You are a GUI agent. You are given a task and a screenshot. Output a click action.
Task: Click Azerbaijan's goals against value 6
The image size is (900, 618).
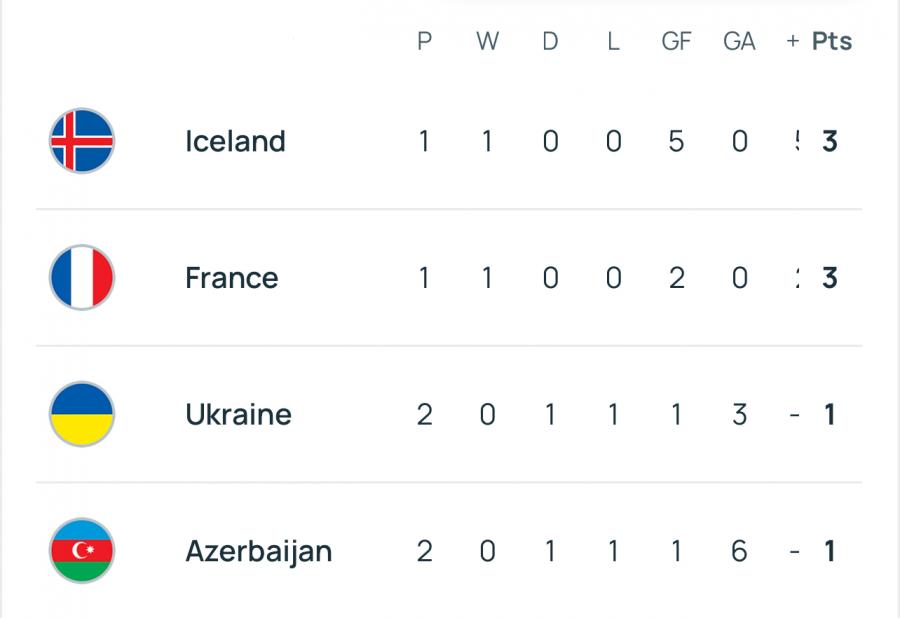click(739, 551)
